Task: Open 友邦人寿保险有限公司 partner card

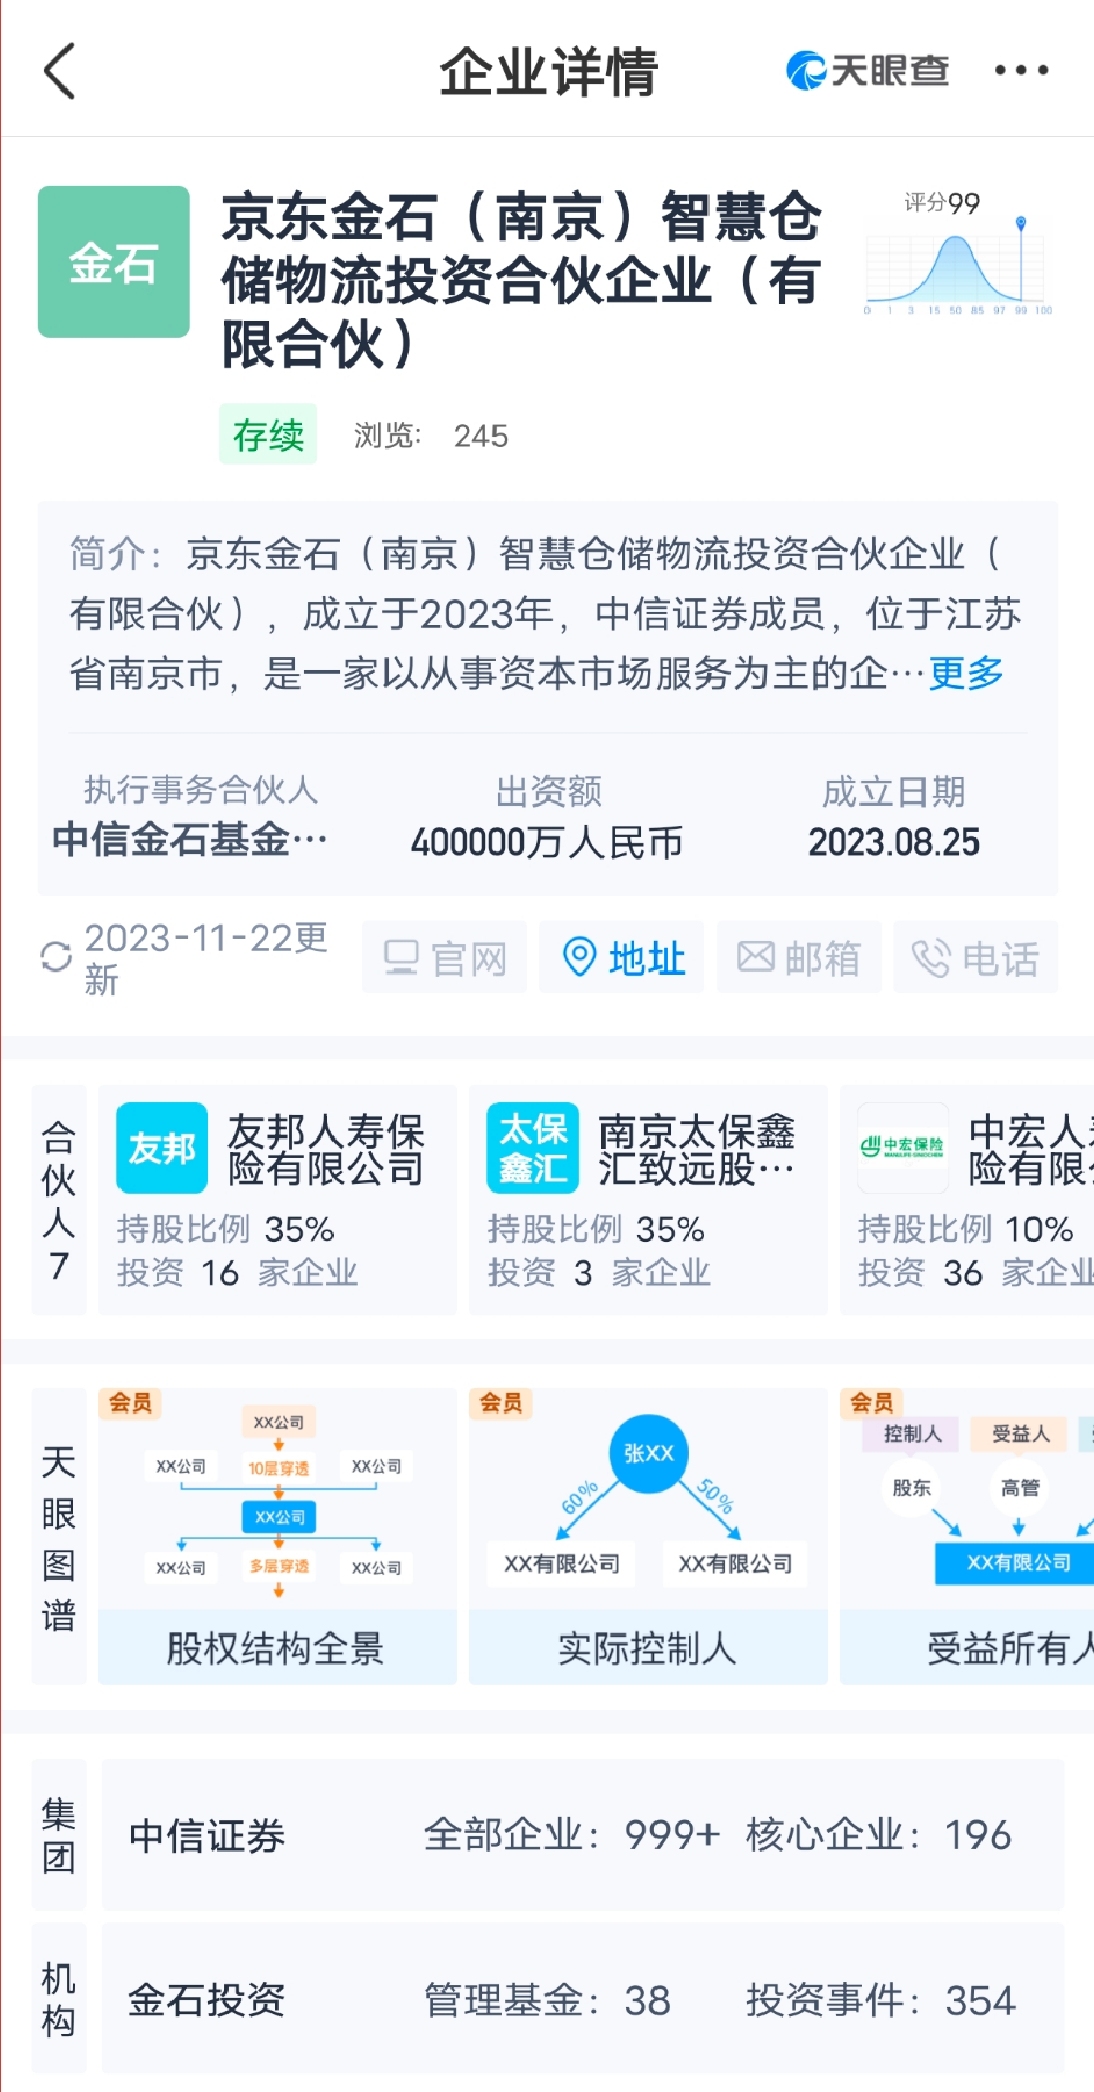Action: click(277, 1200)
